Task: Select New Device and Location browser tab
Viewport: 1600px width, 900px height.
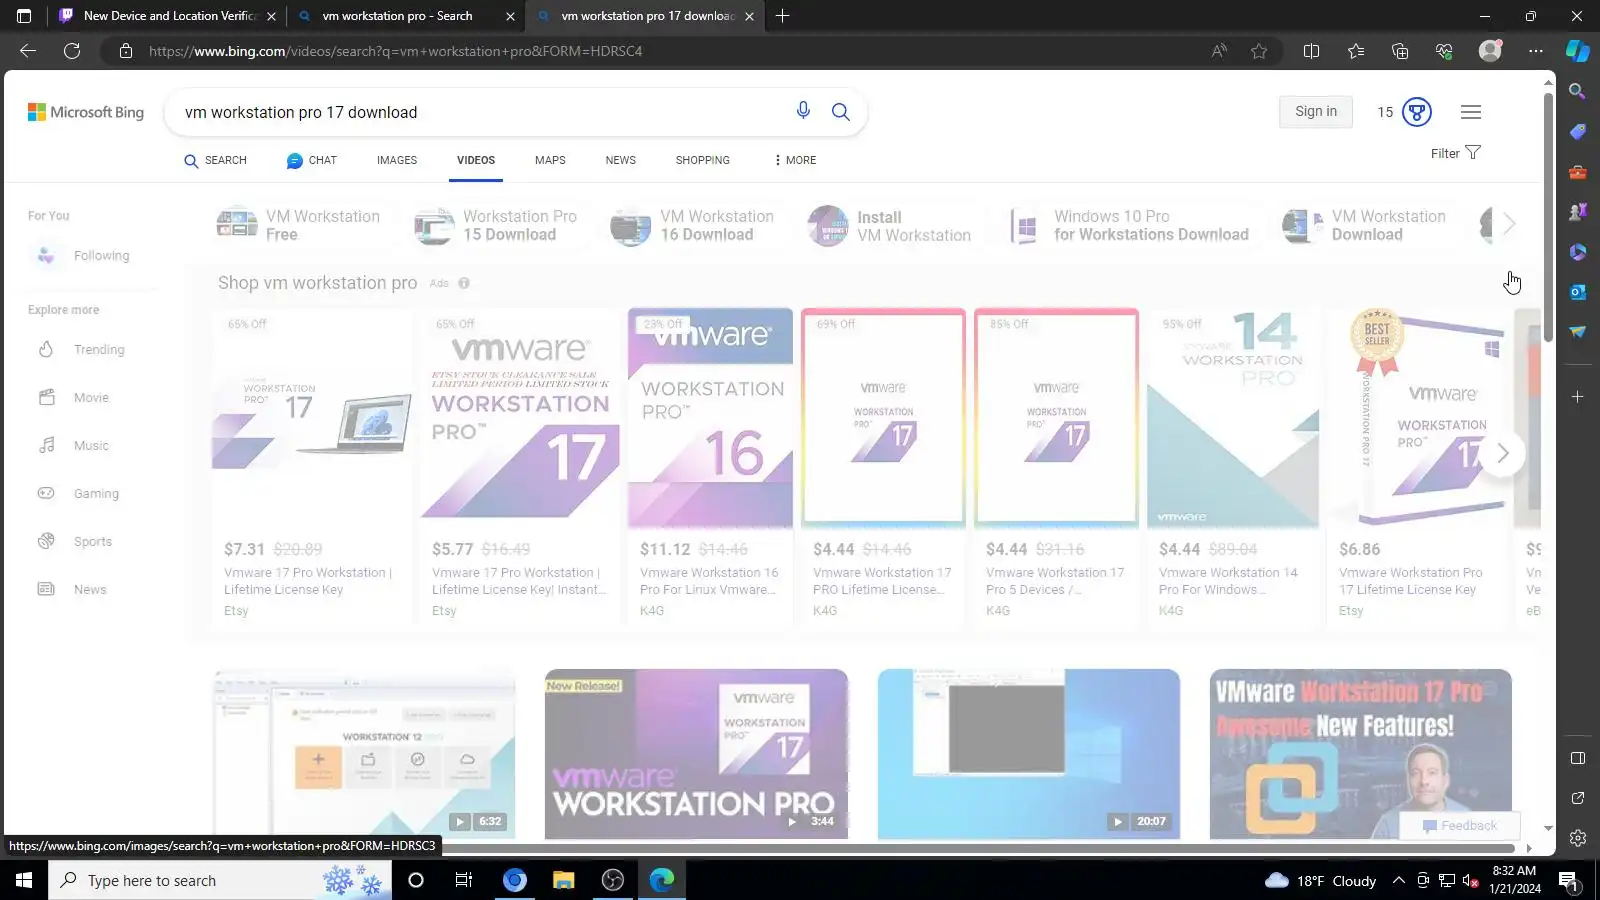Action: [166, 16]
